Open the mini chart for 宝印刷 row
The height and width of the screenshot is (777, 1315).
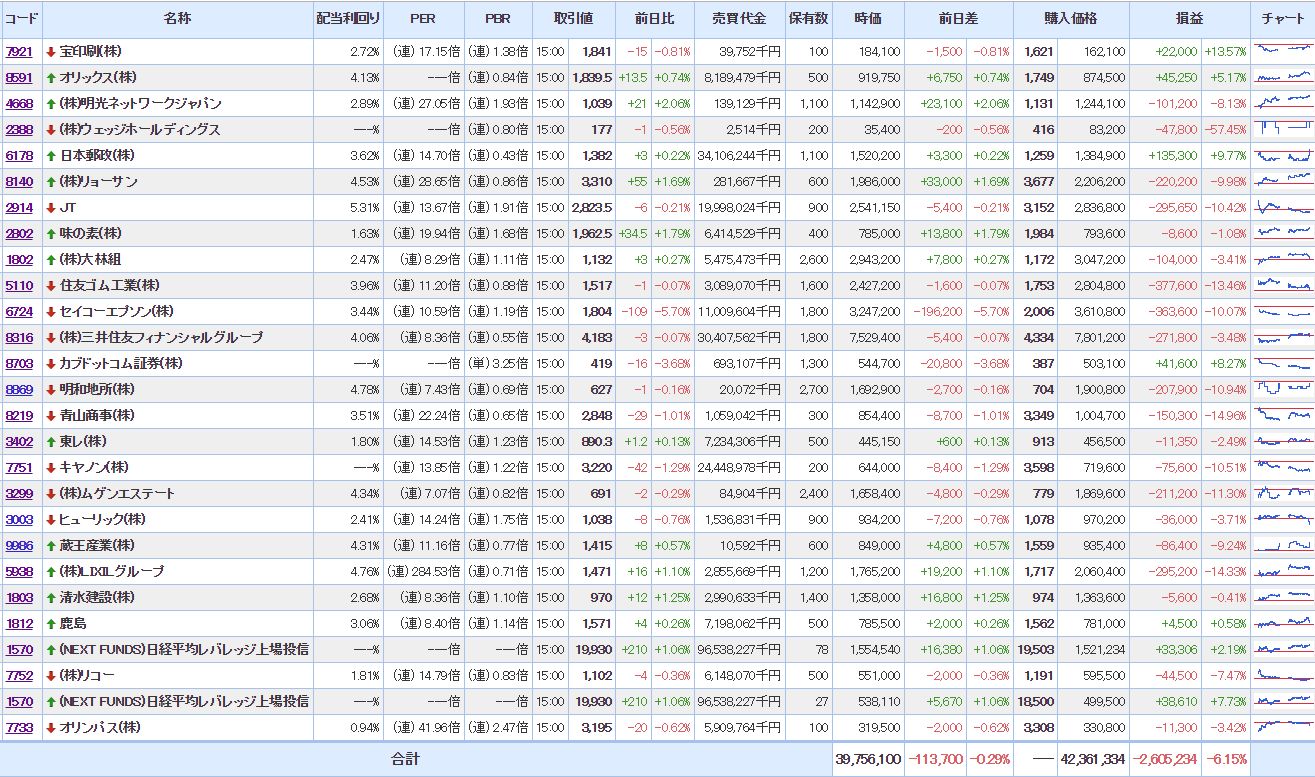click(x=1282, y=51)
